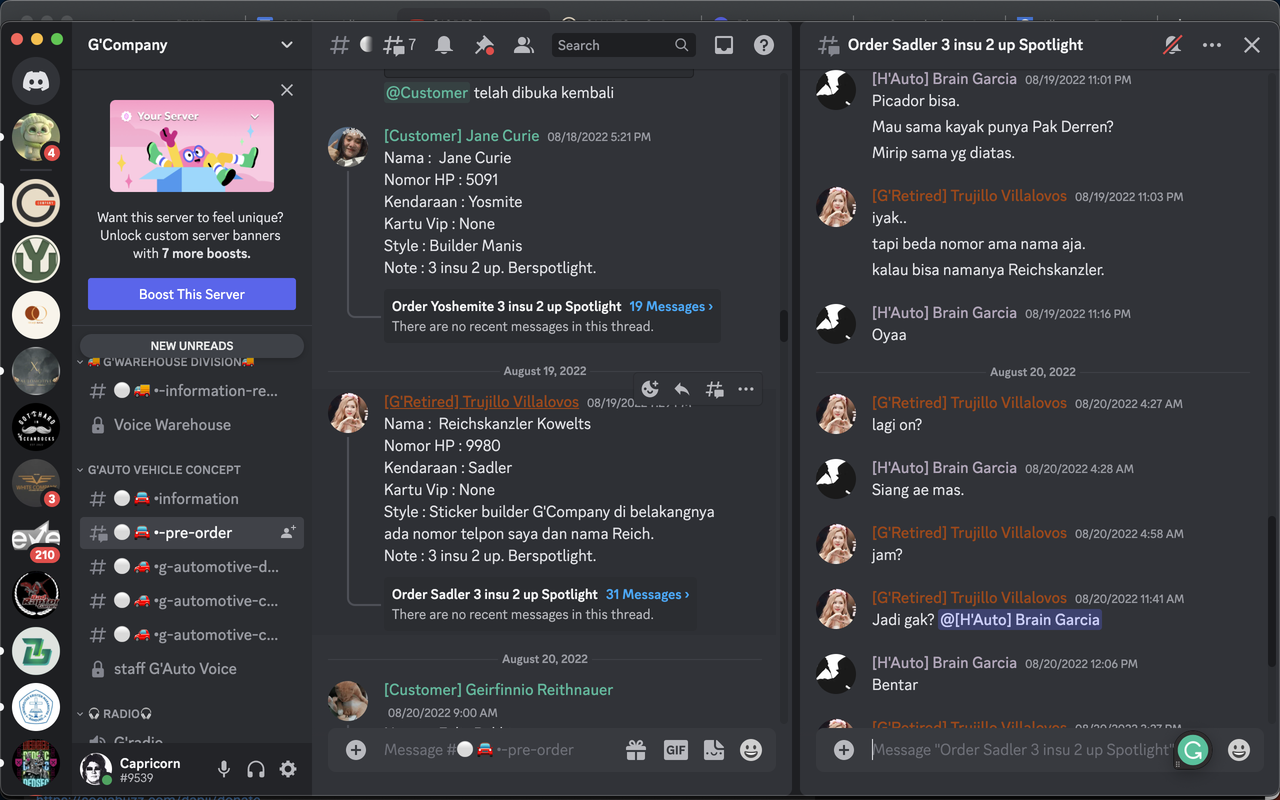Toggle the member list icon

pyautogui.click(x=524, y=45)
